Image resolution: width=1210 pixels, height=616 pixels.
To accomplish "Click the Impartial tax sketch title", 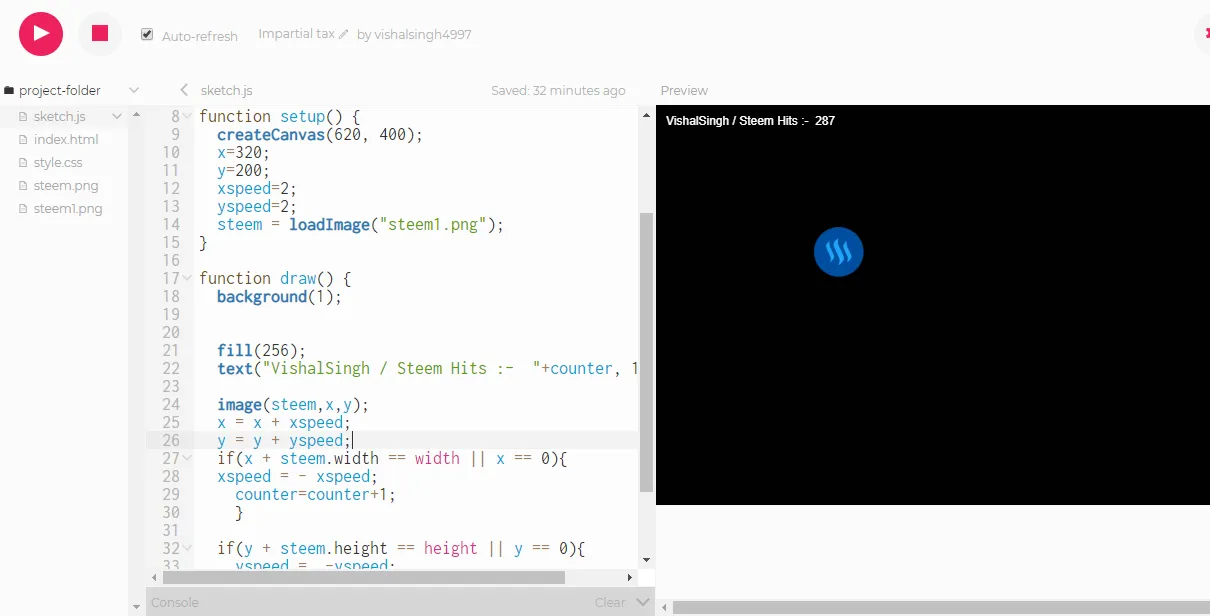I will [x=296, y=34].
